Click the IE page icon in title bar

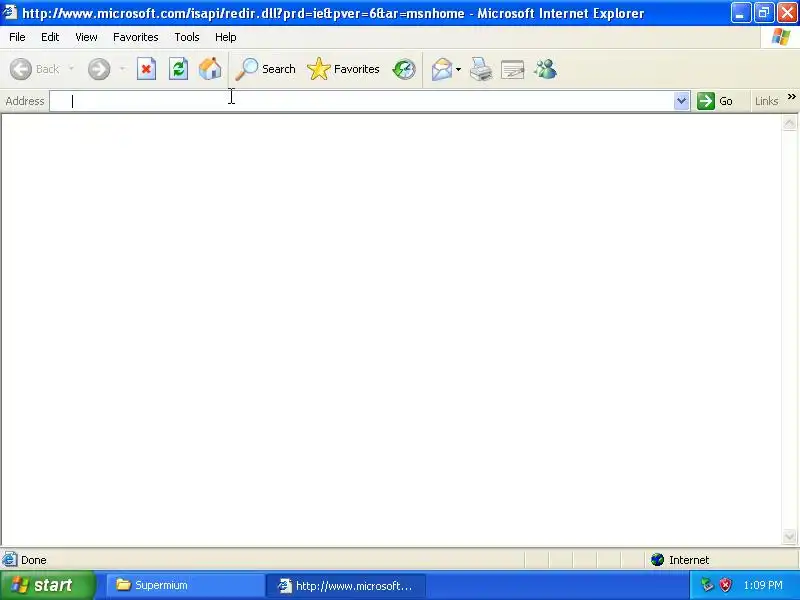pos(10,12)
